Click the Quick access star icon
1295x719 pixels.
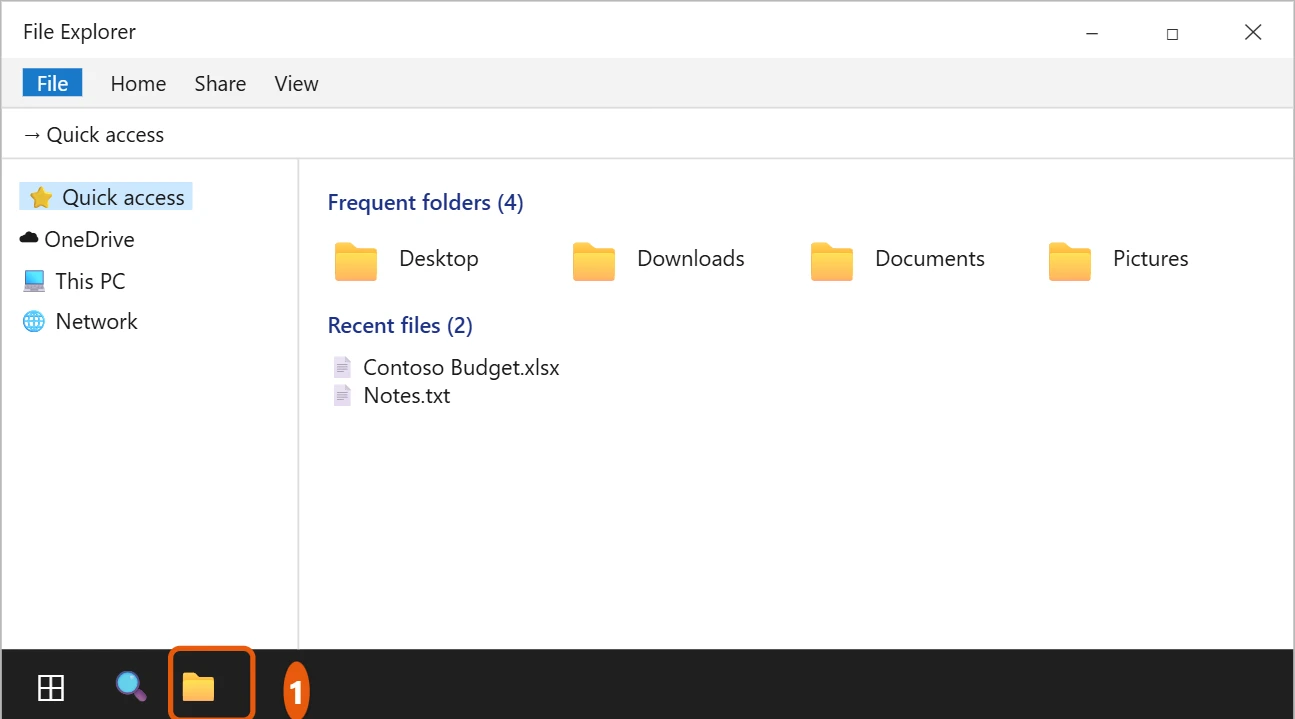(x=41, y=198)
